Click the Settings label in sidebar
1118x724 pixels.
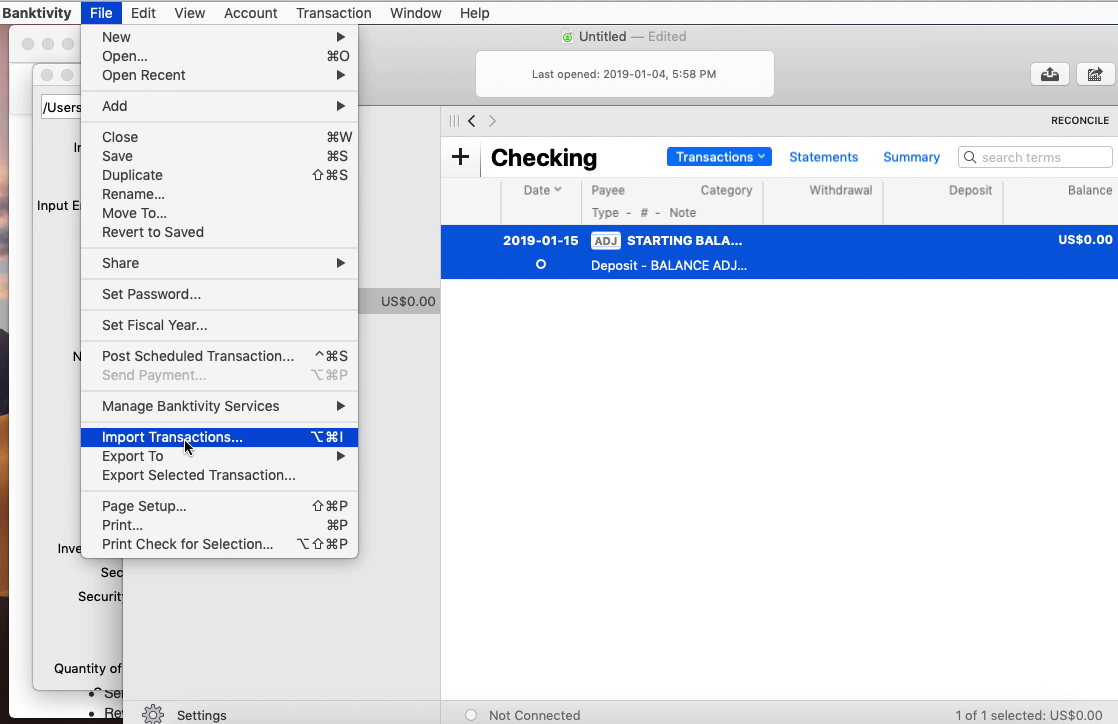click(x=202, y=715)
